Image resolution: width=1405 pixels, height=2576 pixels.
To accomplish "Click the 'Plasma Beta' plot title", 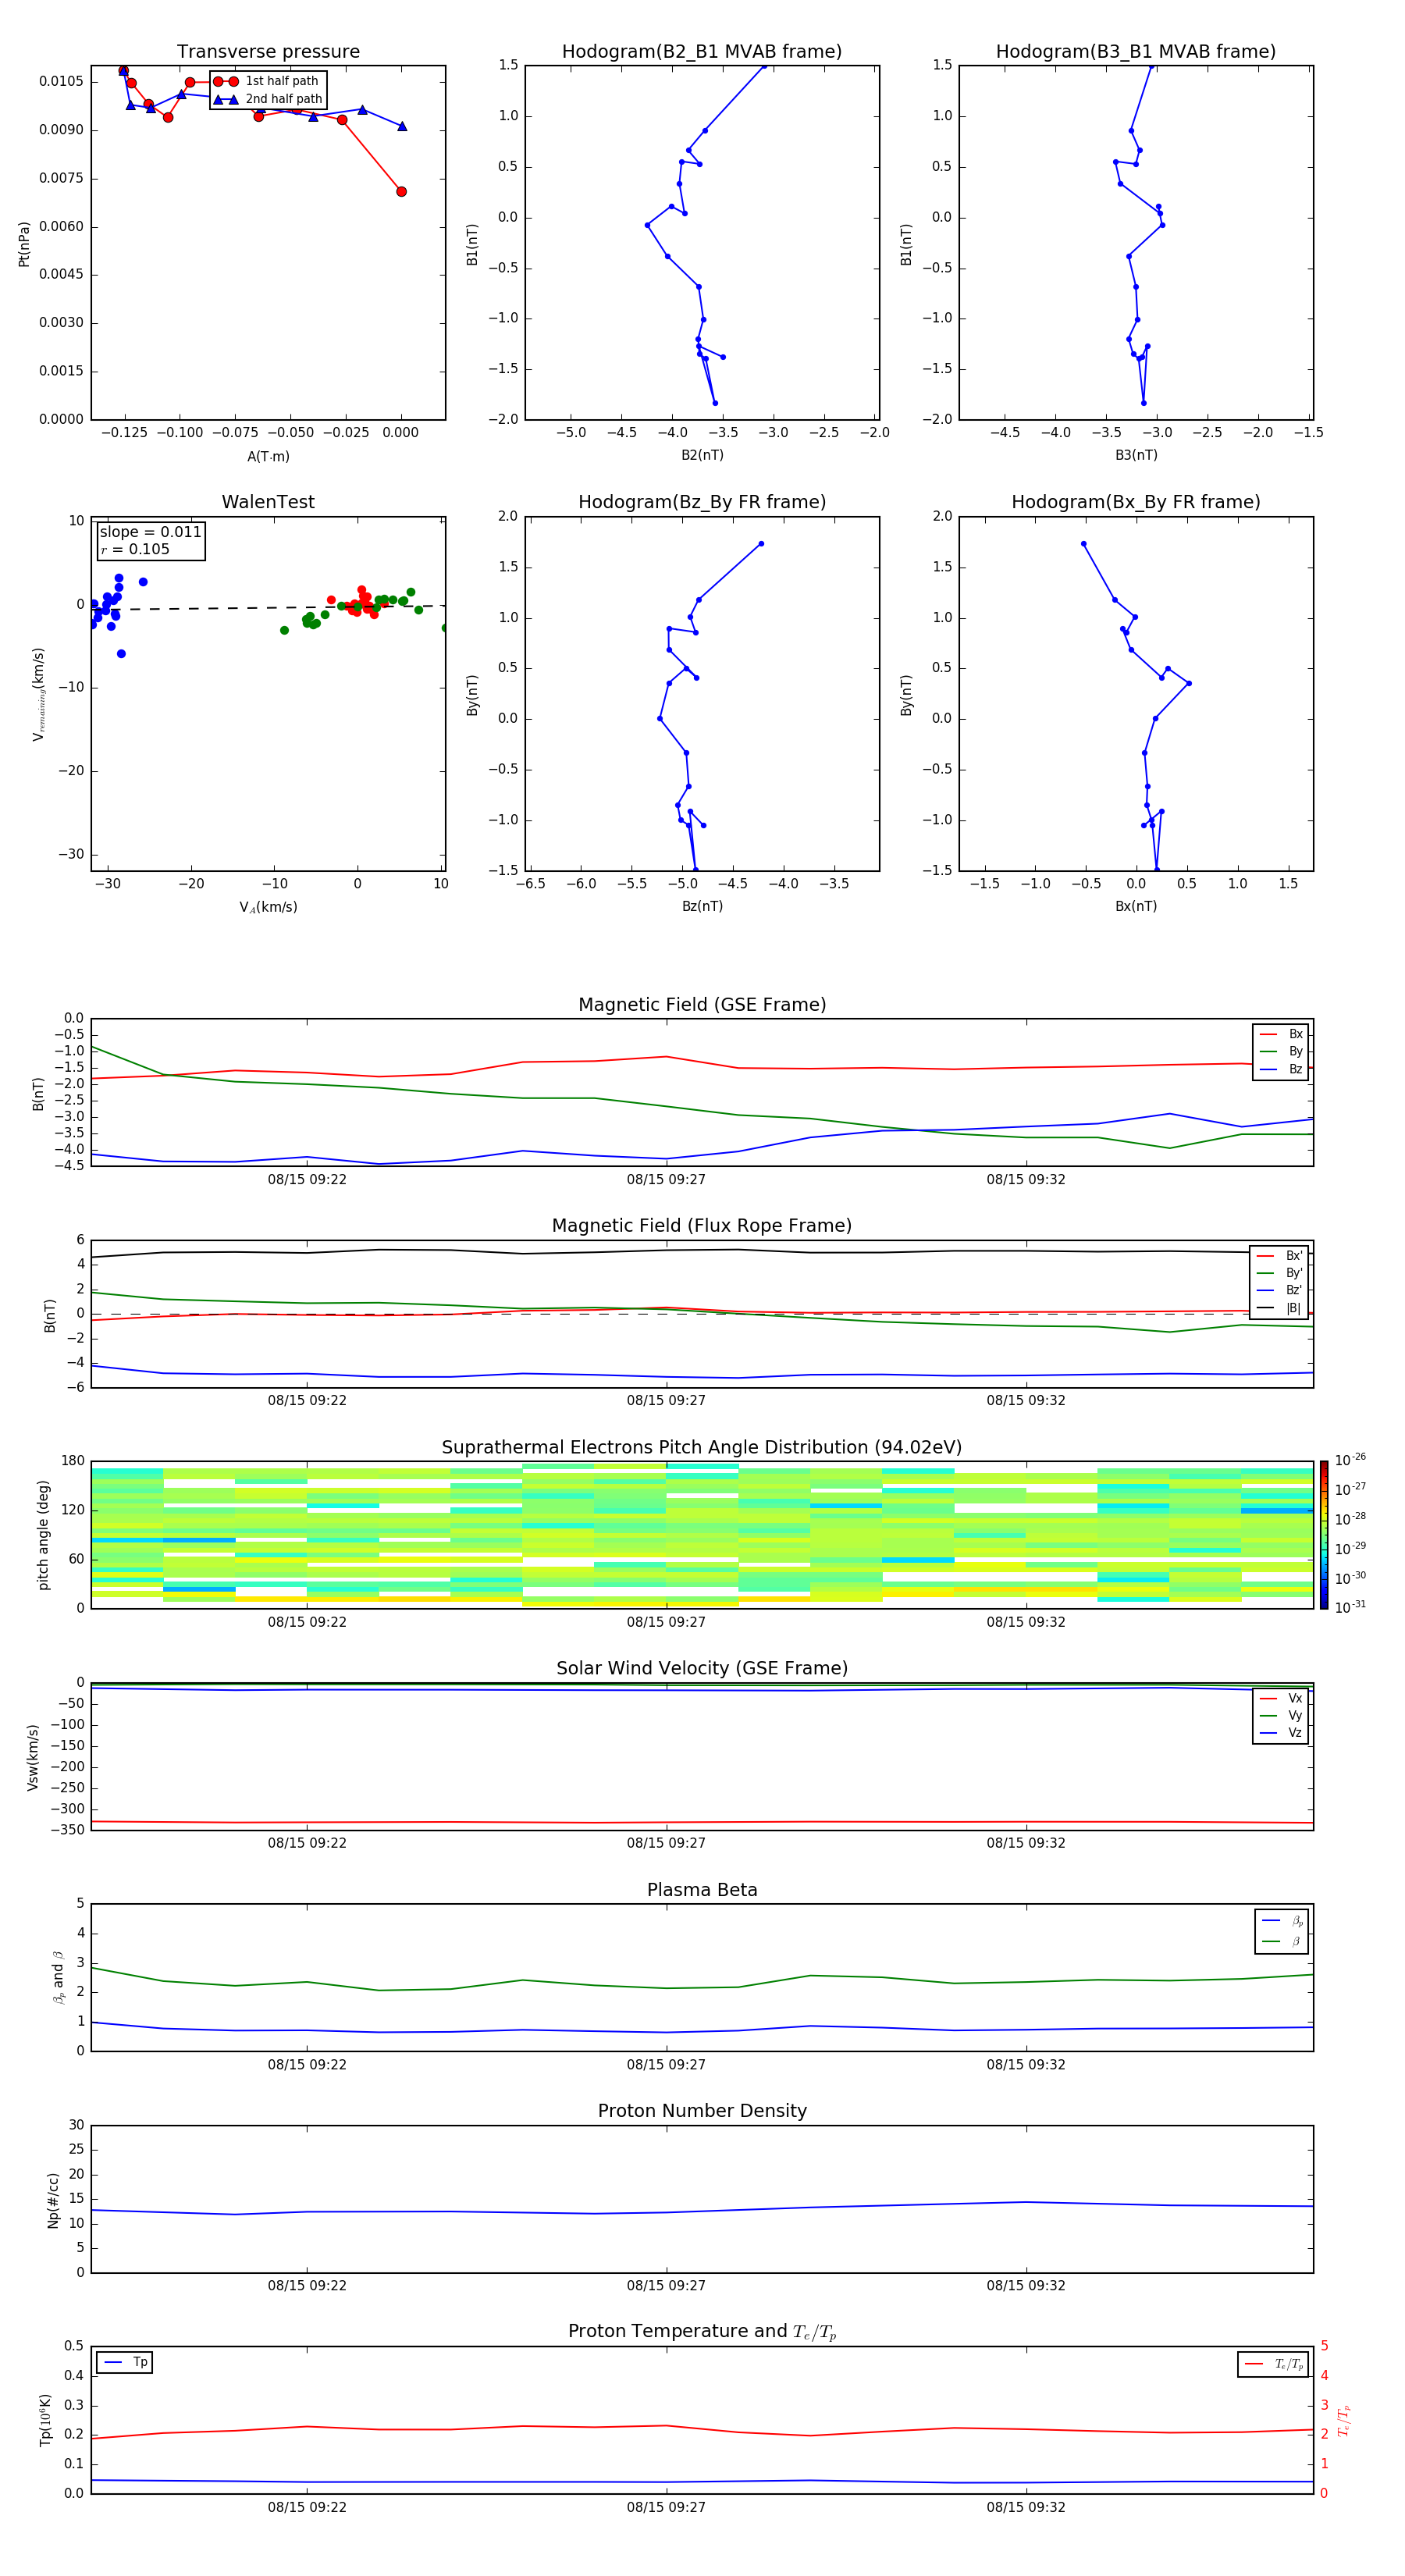I will (702, 1890).
